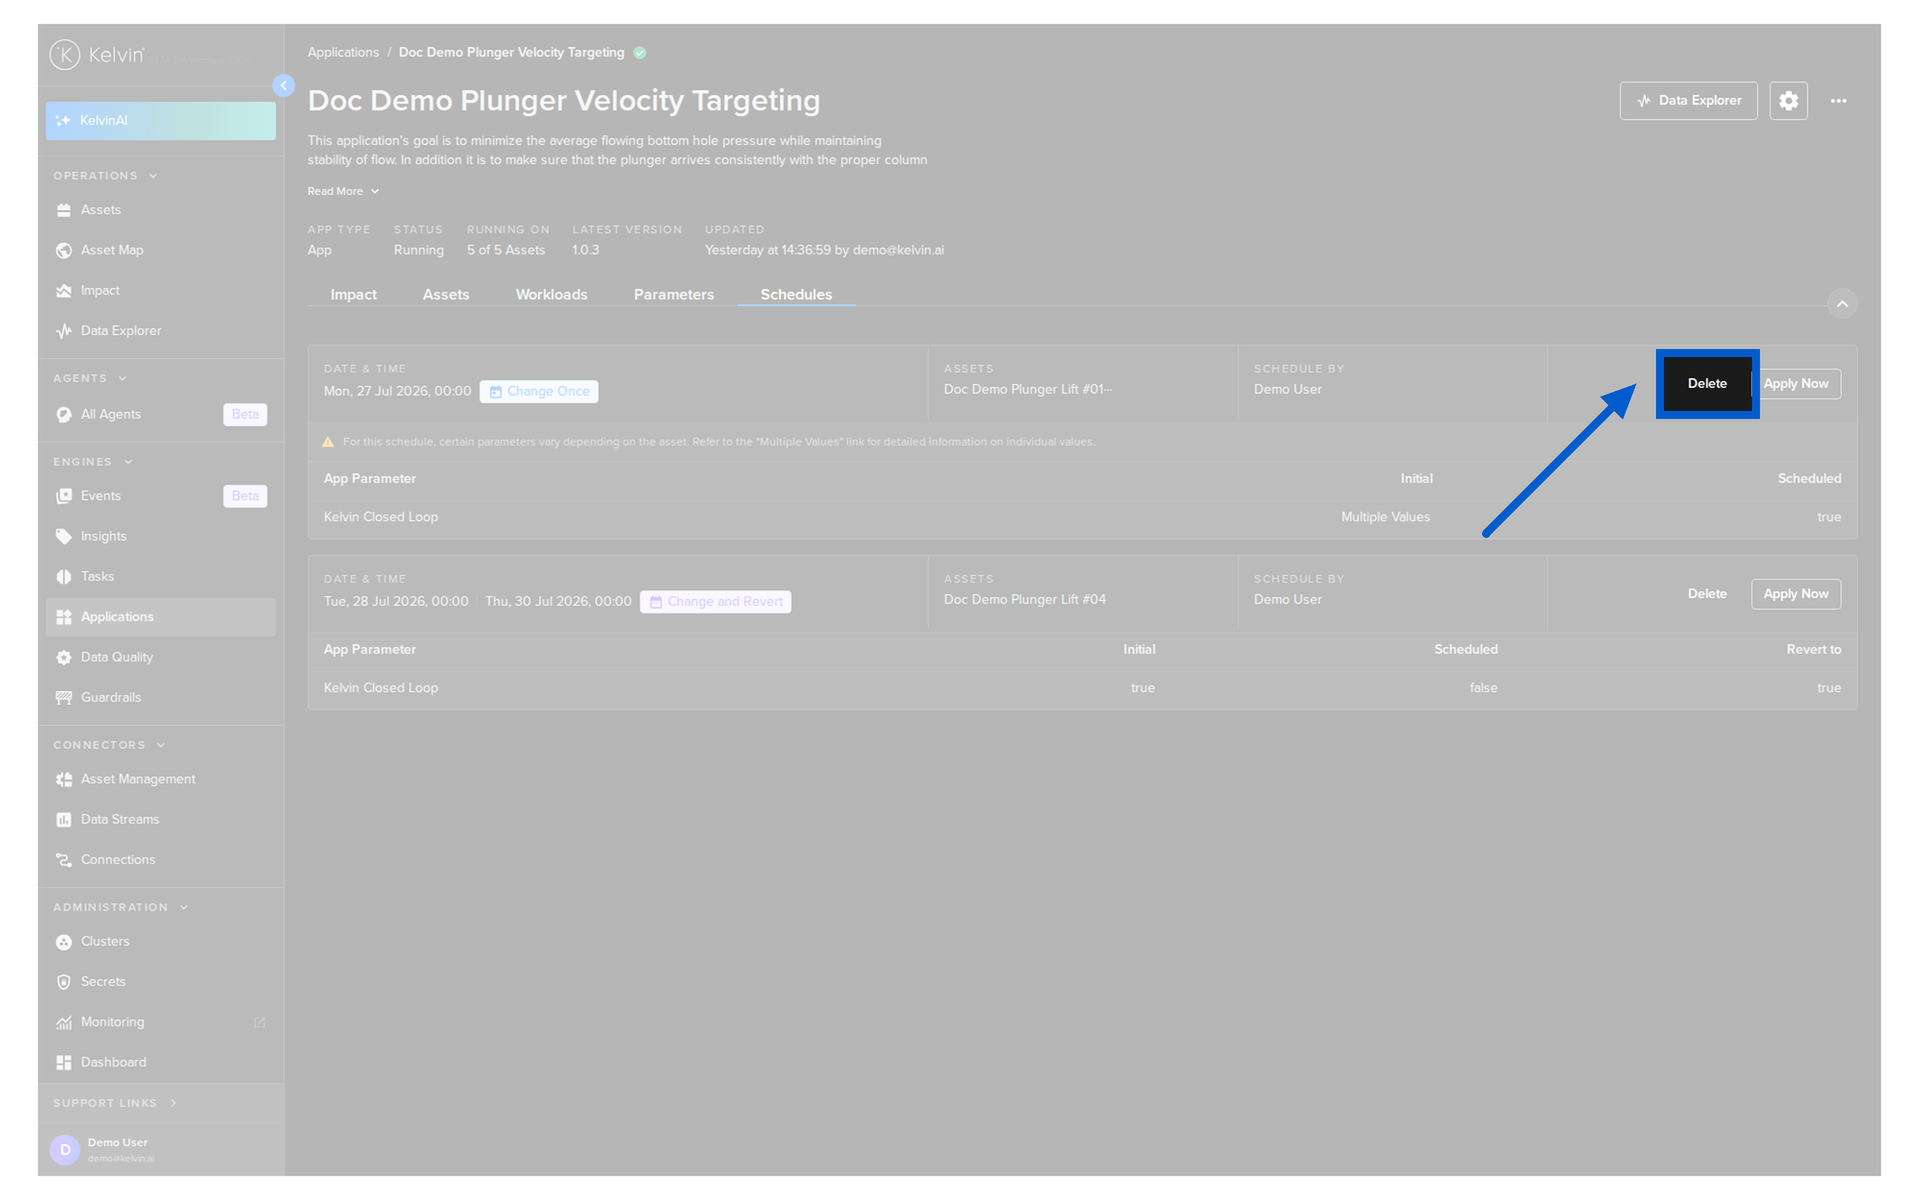Screen dimensions: 1920x1200
Task: Open Asset Management icon
Action: click(64, 780)
